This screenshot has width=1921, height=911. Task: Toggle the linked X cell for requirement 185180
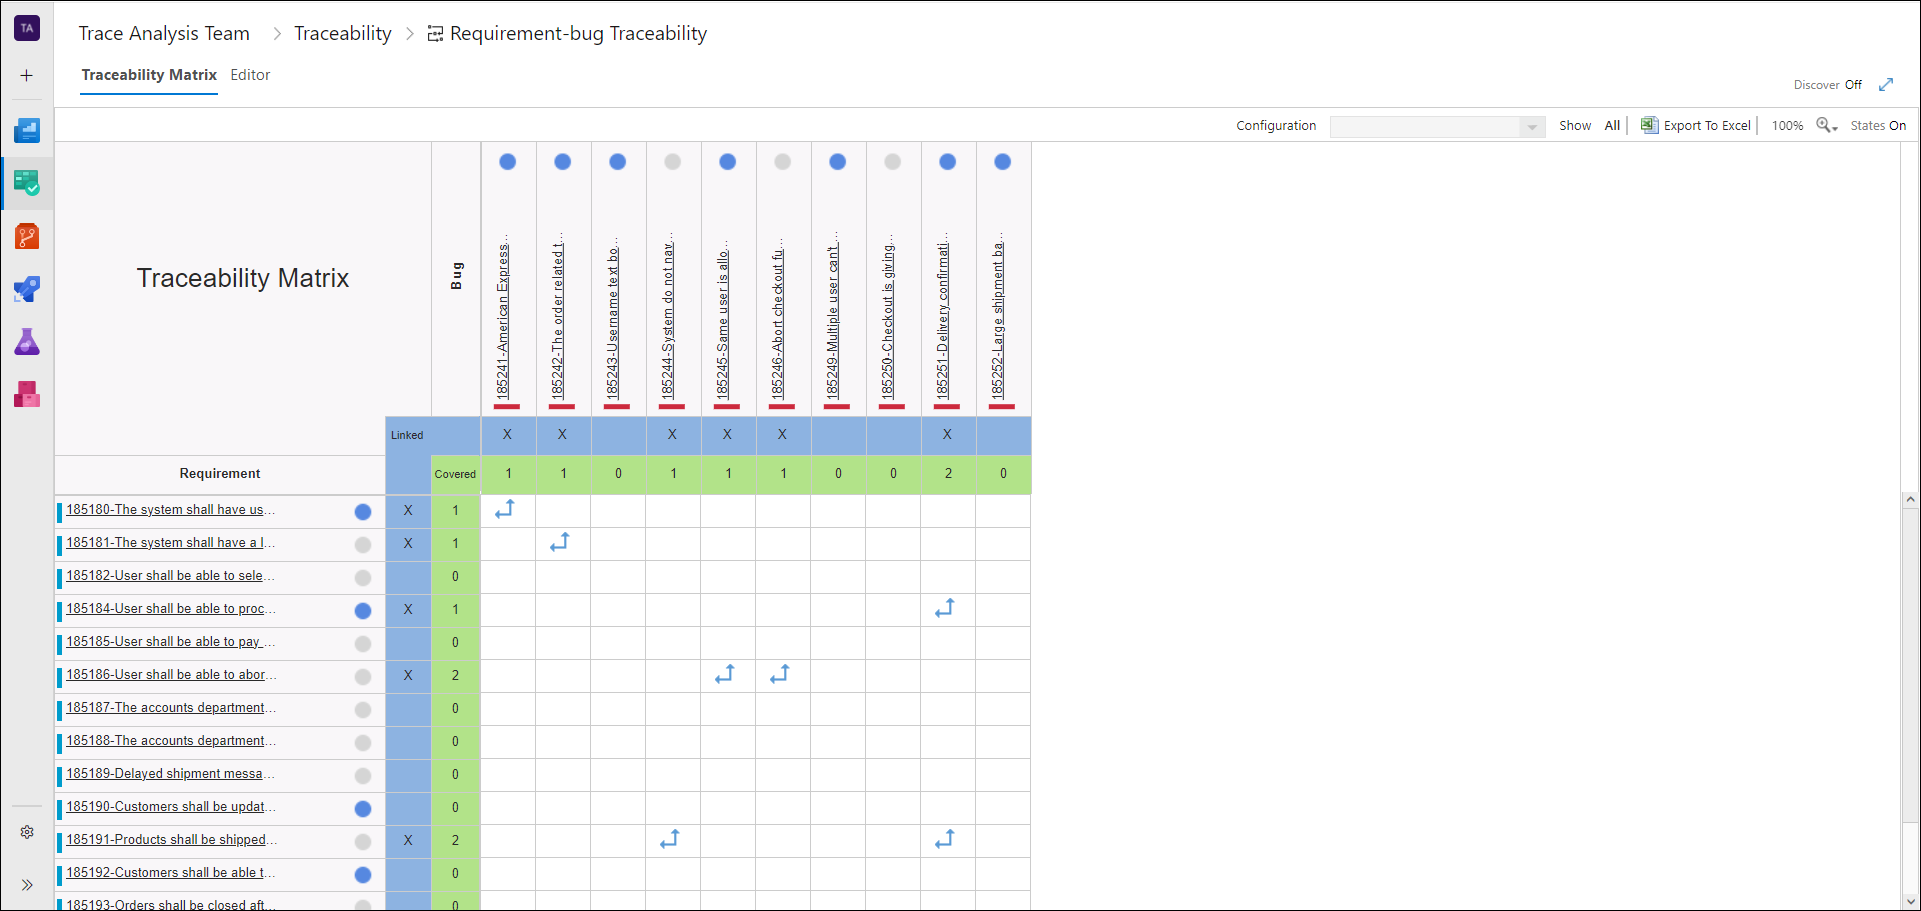(x=408, y=511)
